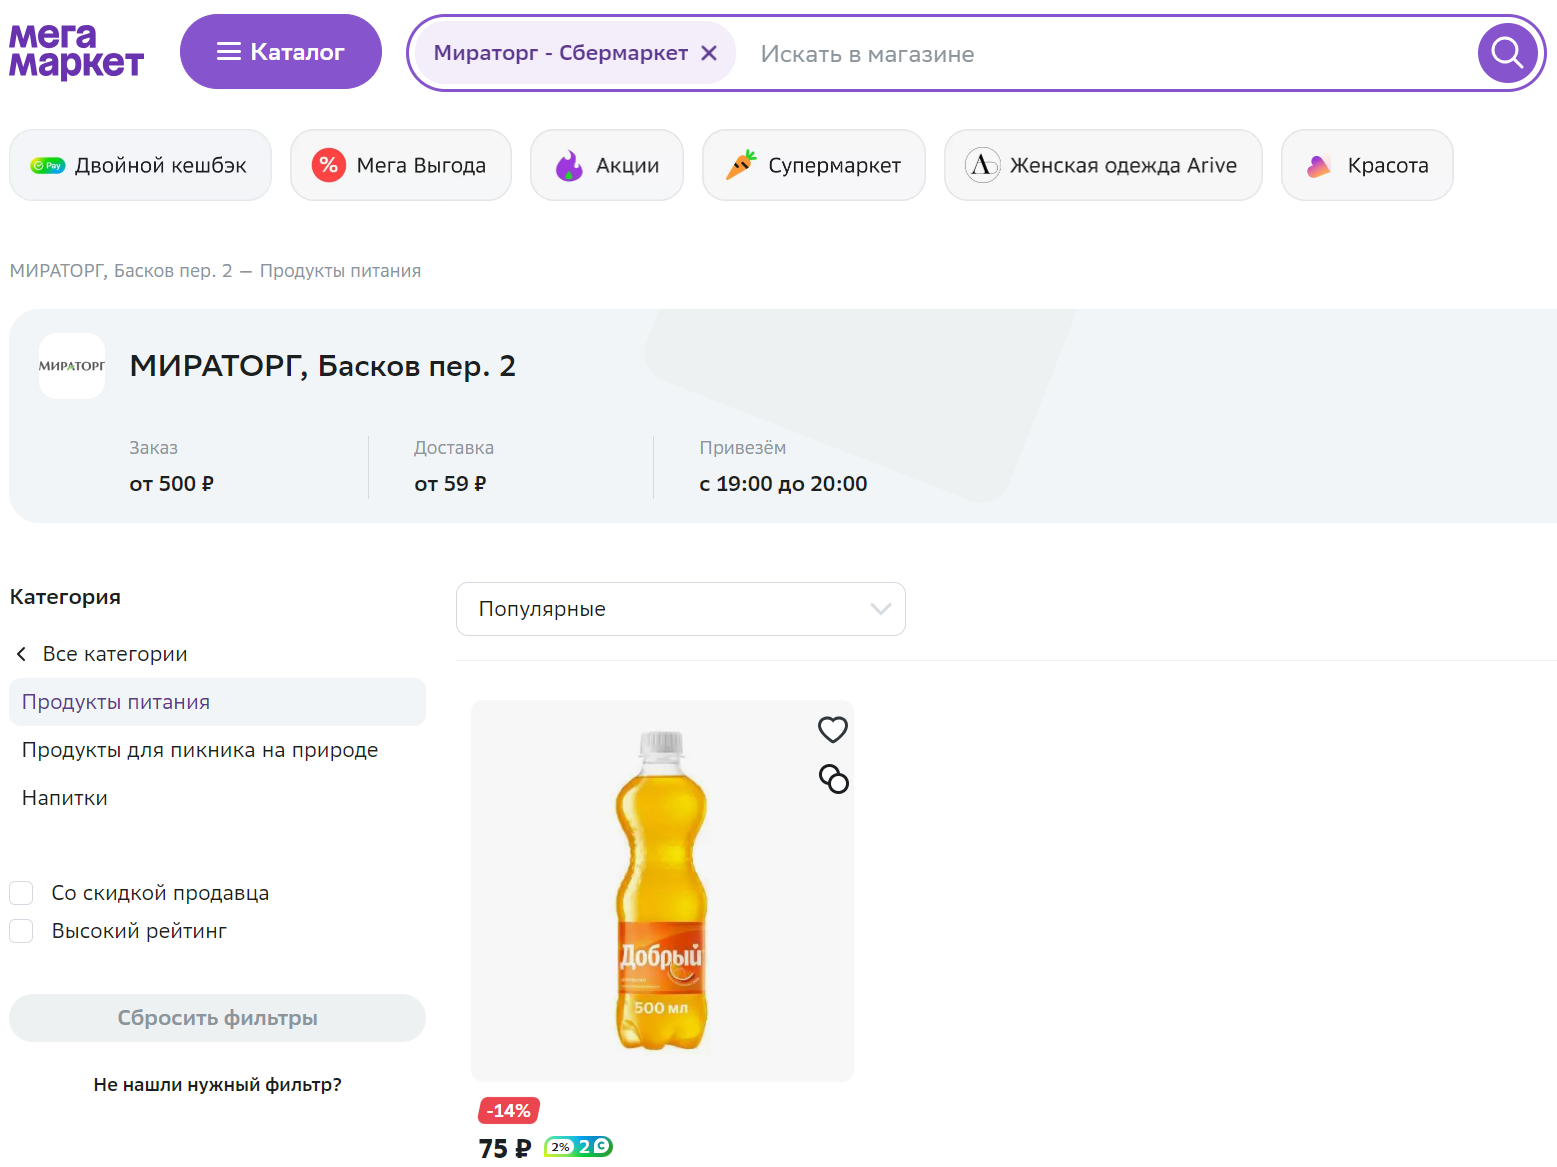Enable the Высокий рейтинг checkbox
Screen dimensions: 1557x1167
(22, 931)
